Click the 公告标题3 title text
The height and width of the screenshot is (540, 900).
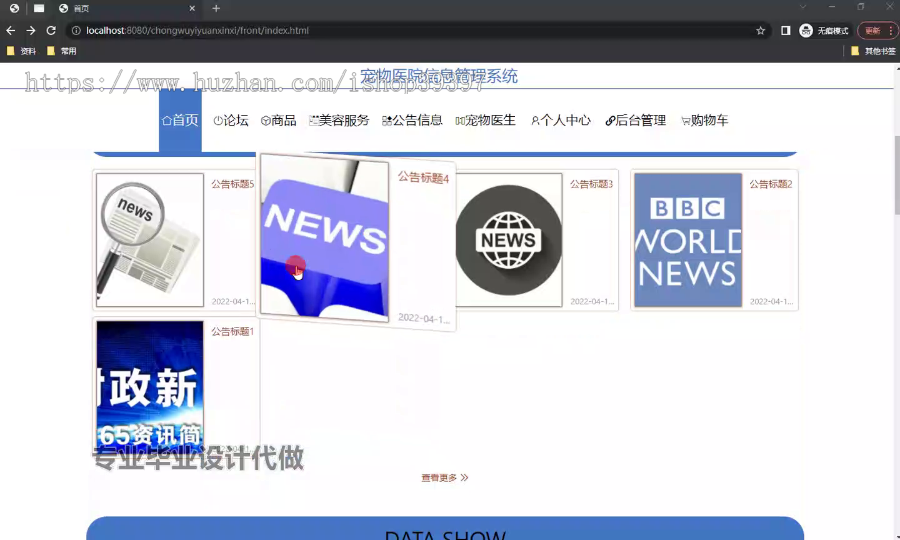[591, 184]
